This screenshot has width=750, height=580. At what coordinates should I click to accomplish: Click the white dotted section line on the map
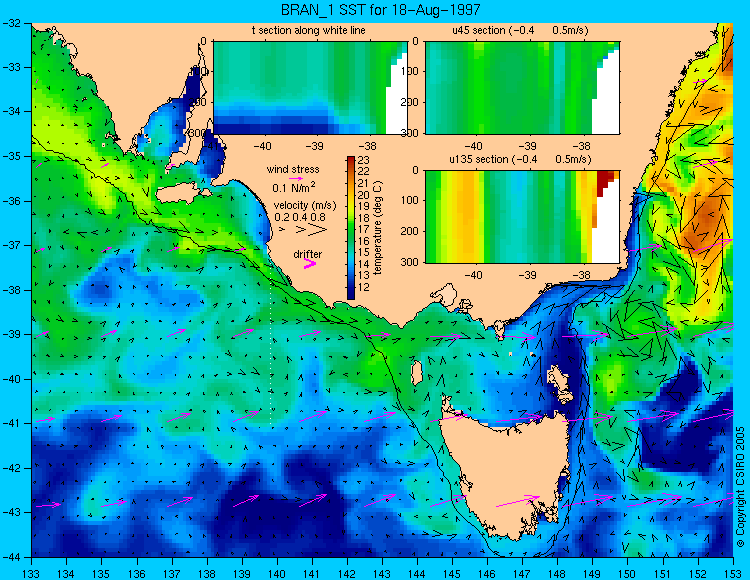271,344
